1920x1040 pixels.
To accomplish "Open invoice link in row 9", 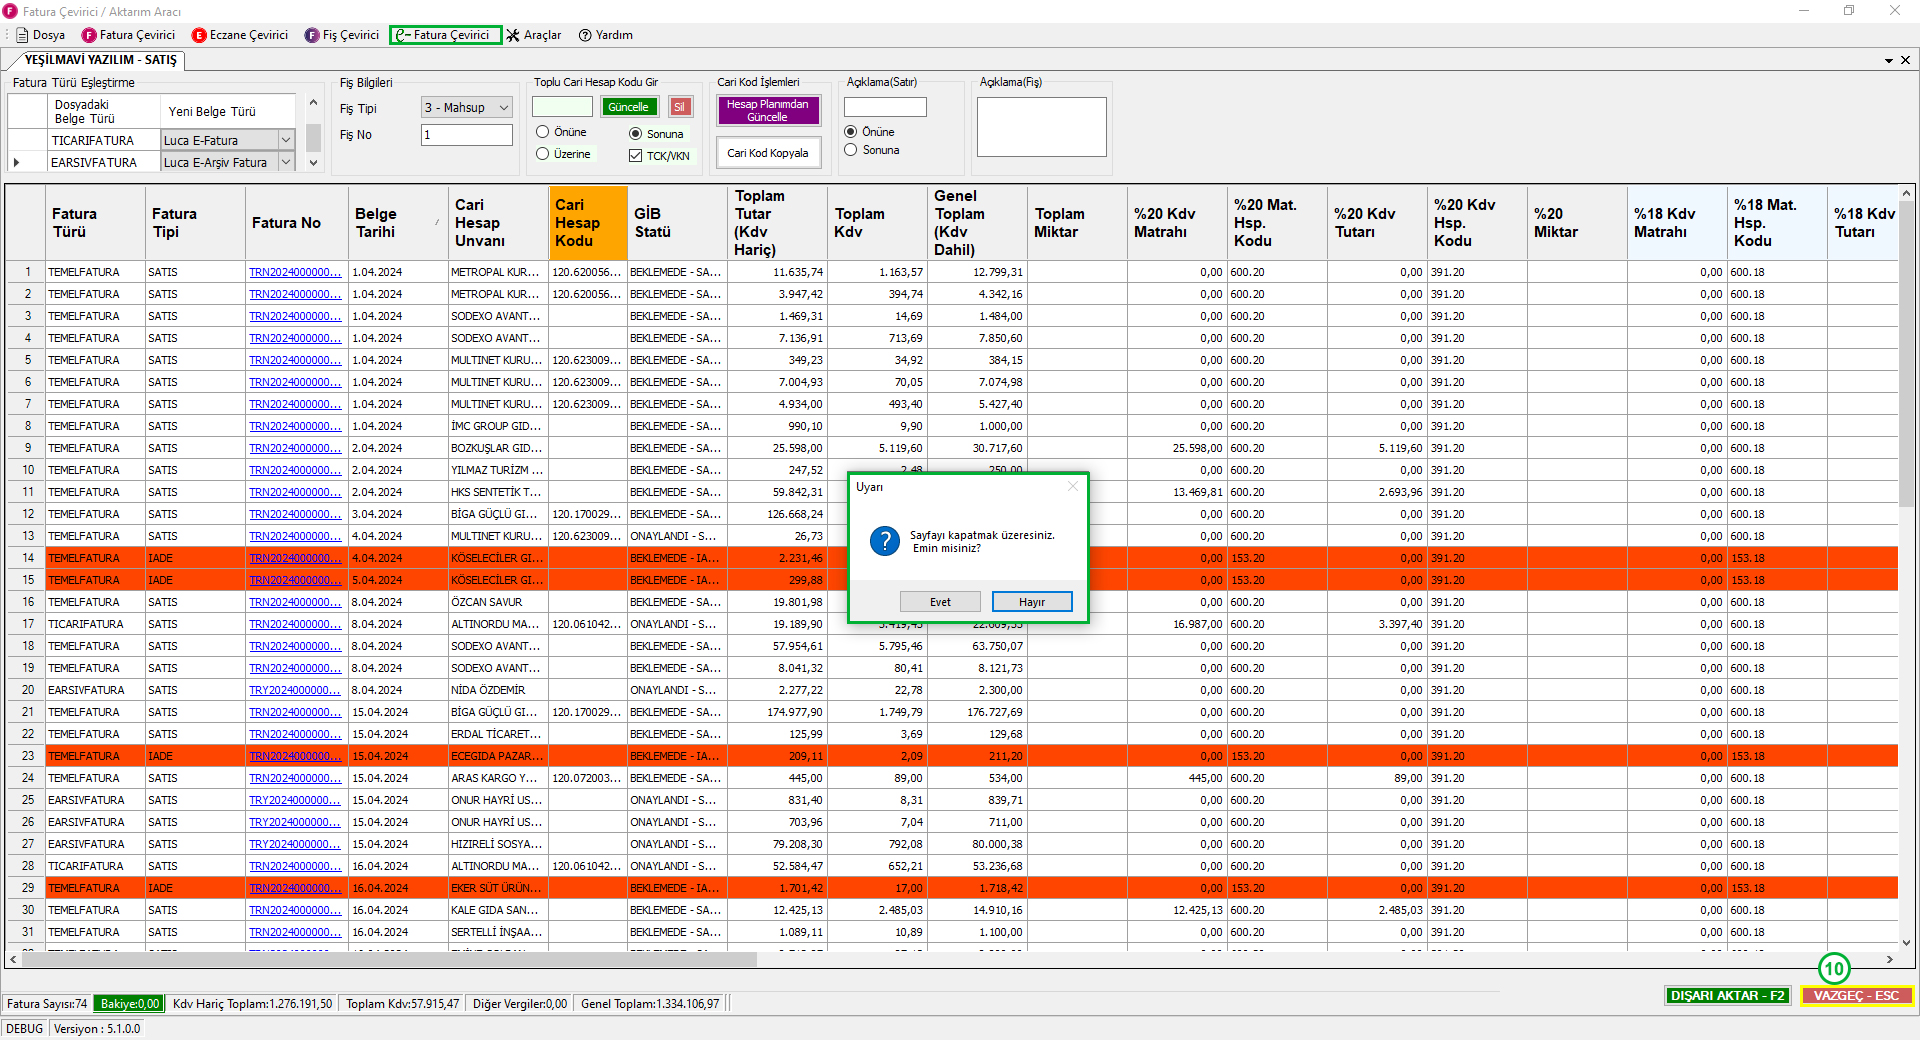I will 295,448.
